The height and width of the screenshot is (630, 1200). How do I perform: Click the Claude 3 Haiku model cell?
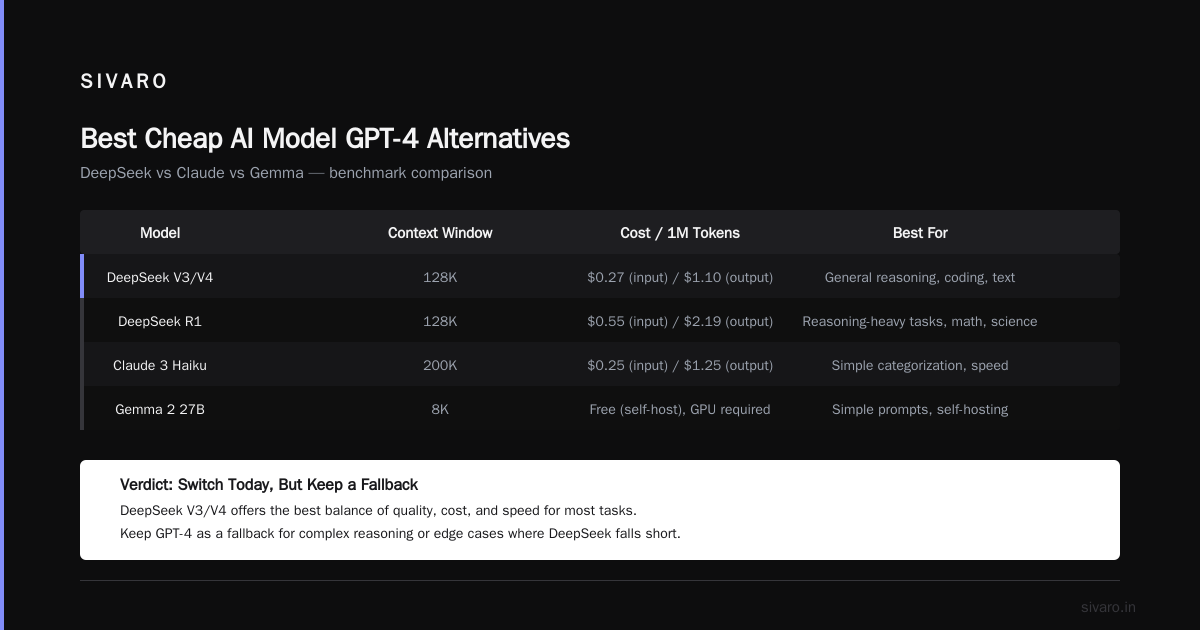click(x=160, y=365)
